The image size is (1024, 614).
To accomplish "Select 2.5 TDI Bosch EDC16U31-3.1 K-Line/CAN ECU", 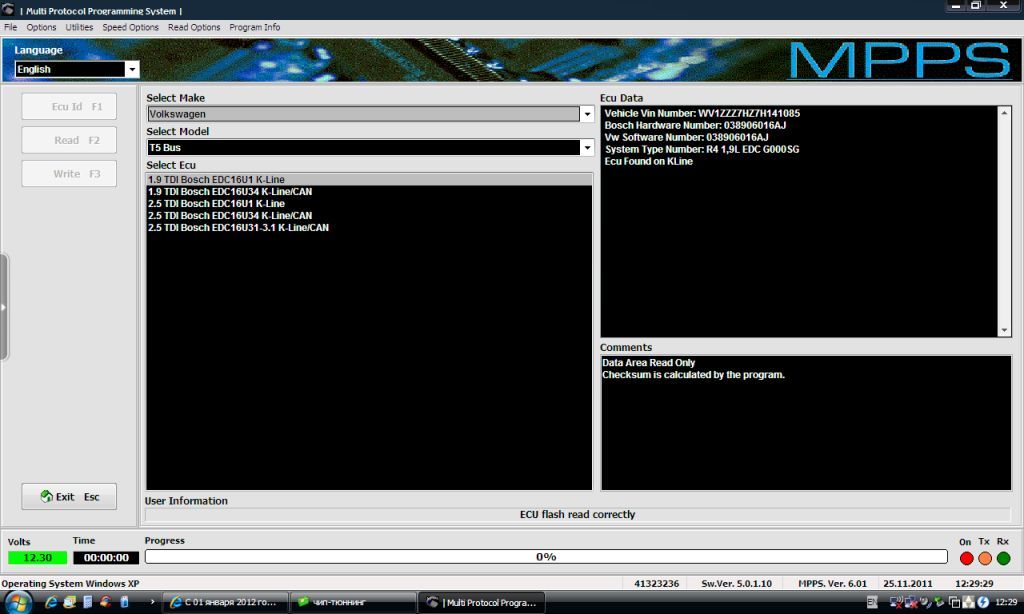I will pyautogui.click(x=370, y=227).
